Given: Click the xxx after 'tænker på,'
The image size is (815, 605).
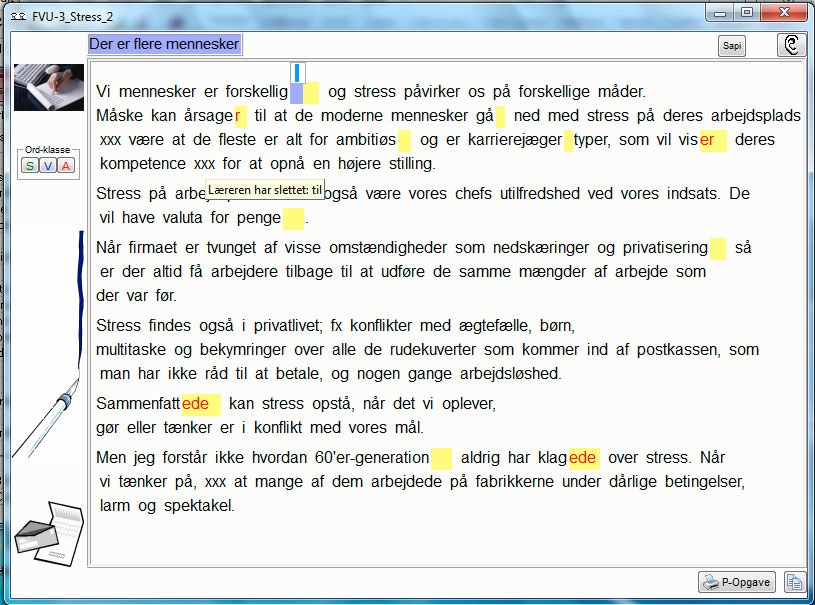Looking at the screenshot, I should (x=215, y=482).
